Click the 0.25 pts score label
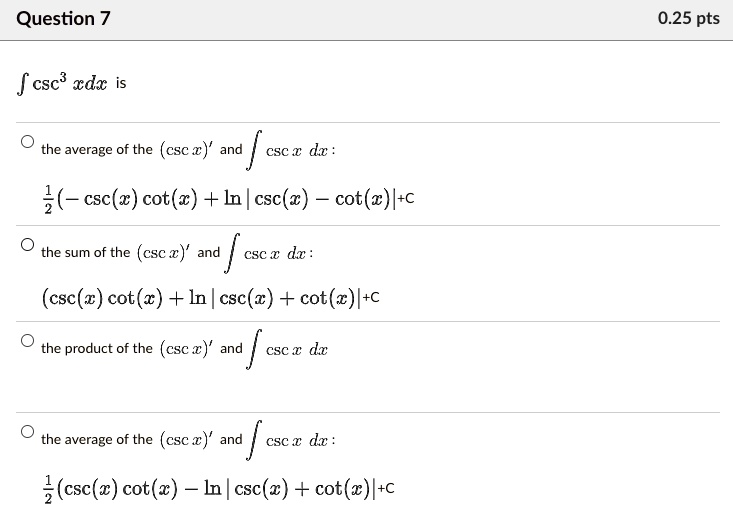Viewport: 733px width, 525px height. 689,18
